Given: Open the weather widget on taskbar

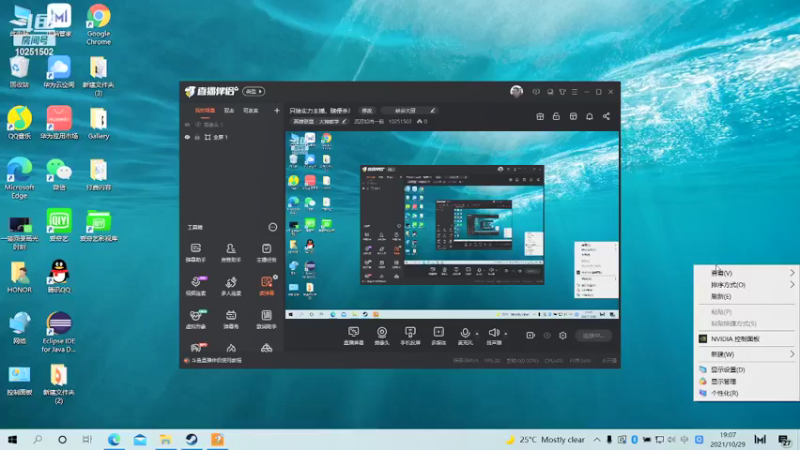Looking at the screenshot, I should point(545,439).
